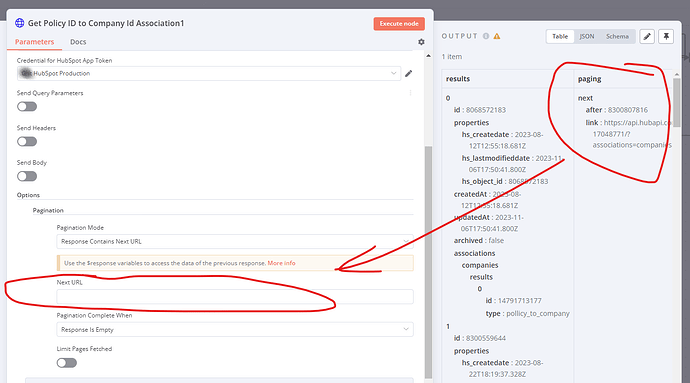690x383 pixels.
Task: Open Pagination Mode dropdown
Action: pos(235,241)
